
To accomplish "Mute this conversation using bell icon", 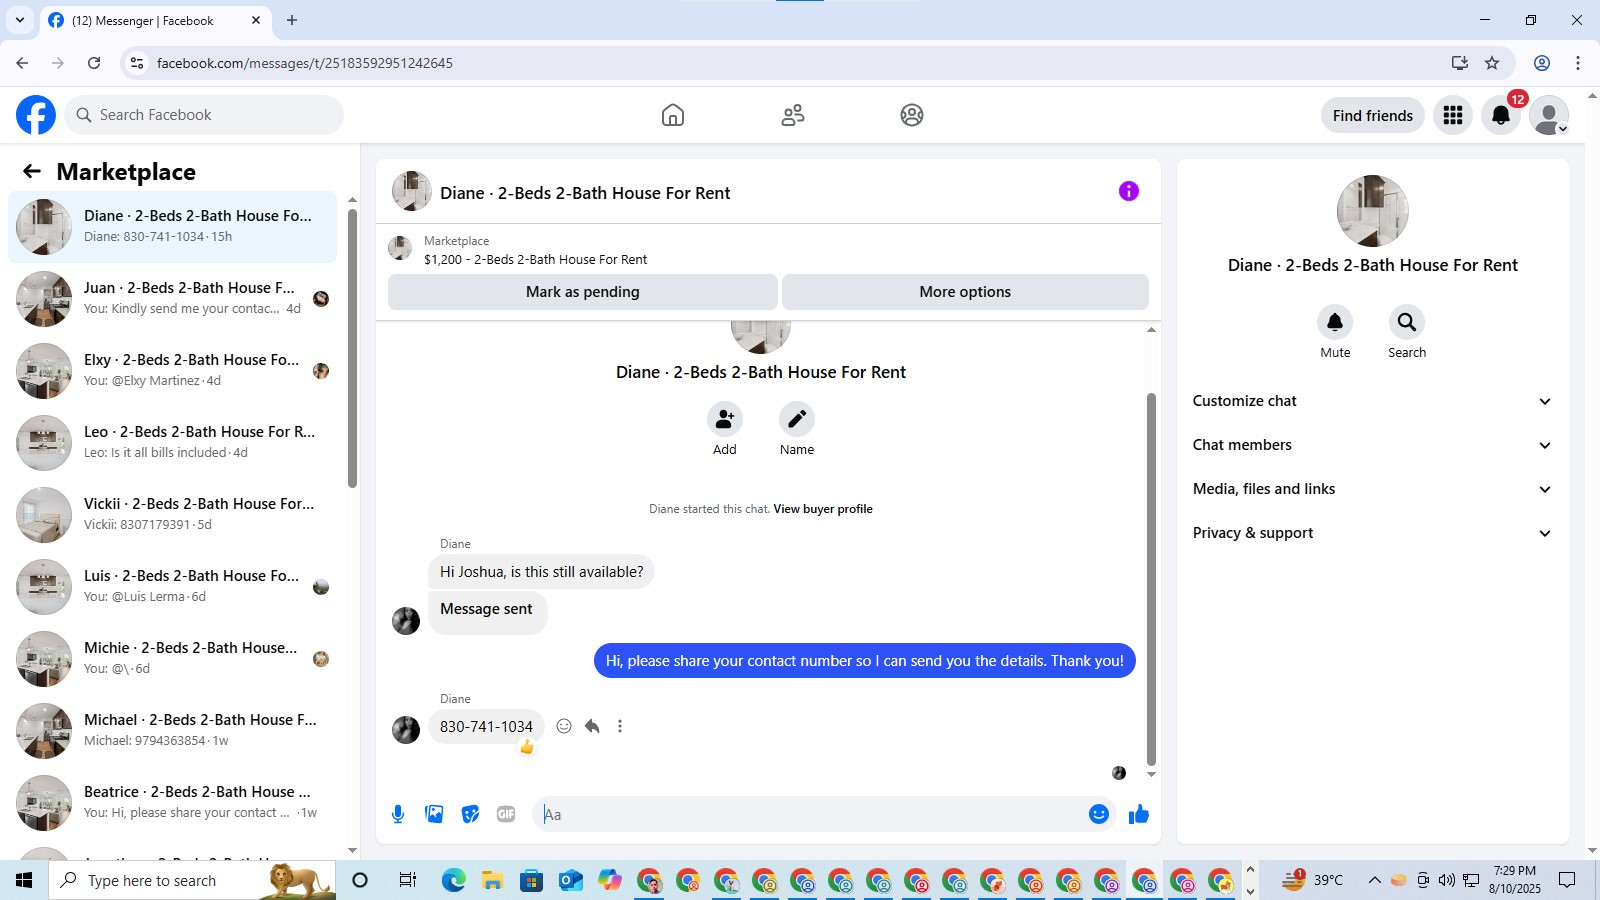I will (x=1335, y=322).
